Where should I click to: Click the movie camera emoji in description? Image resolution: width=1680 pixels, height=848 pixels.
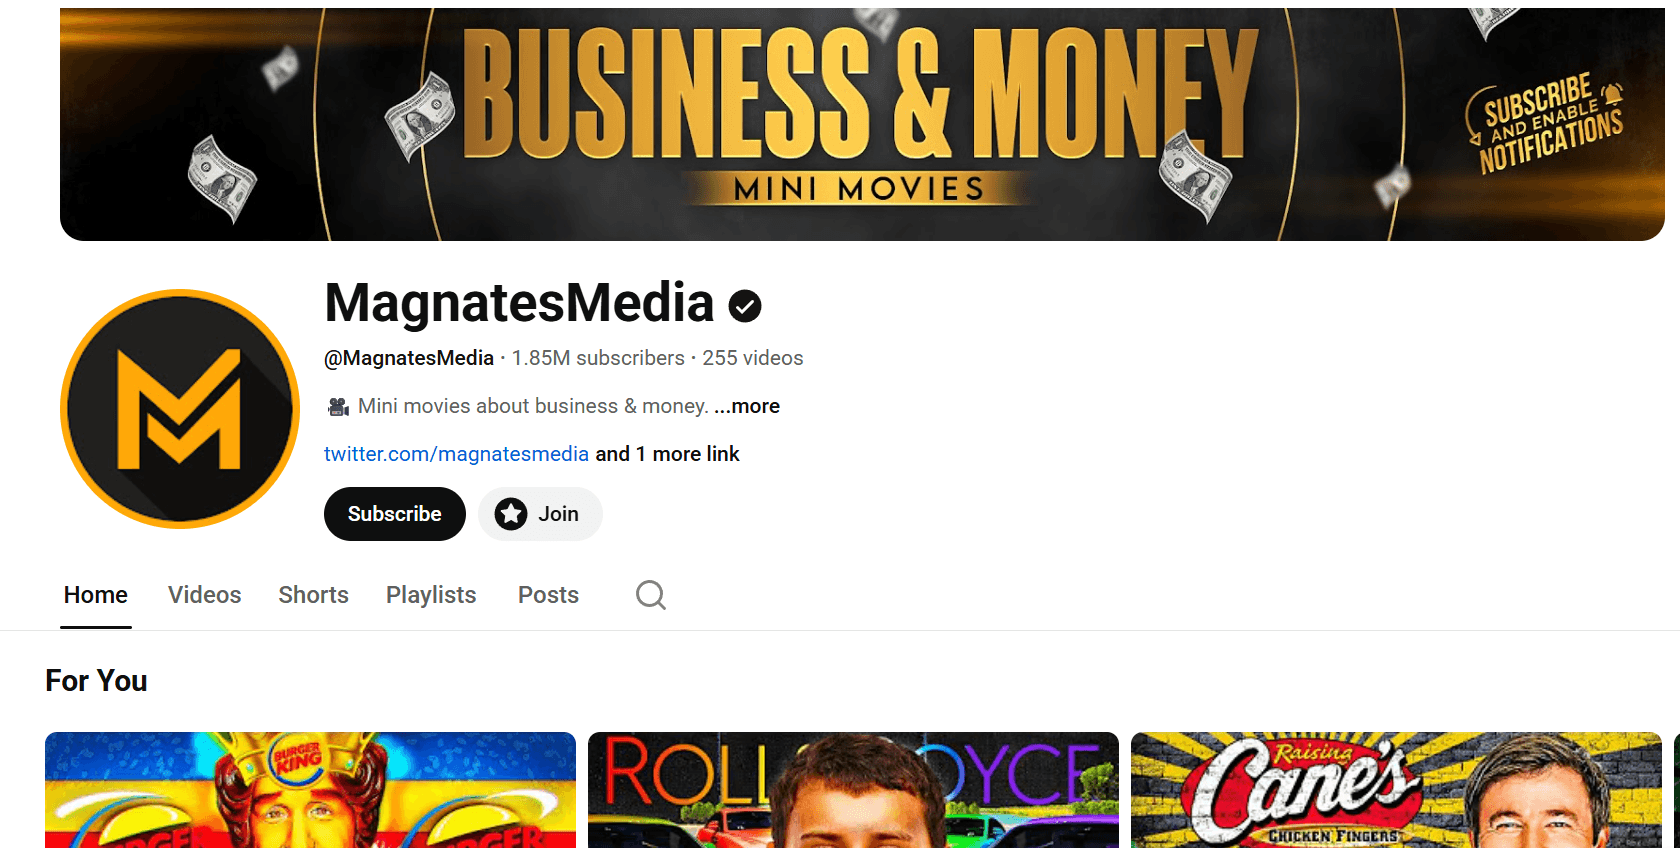point(338,406)
